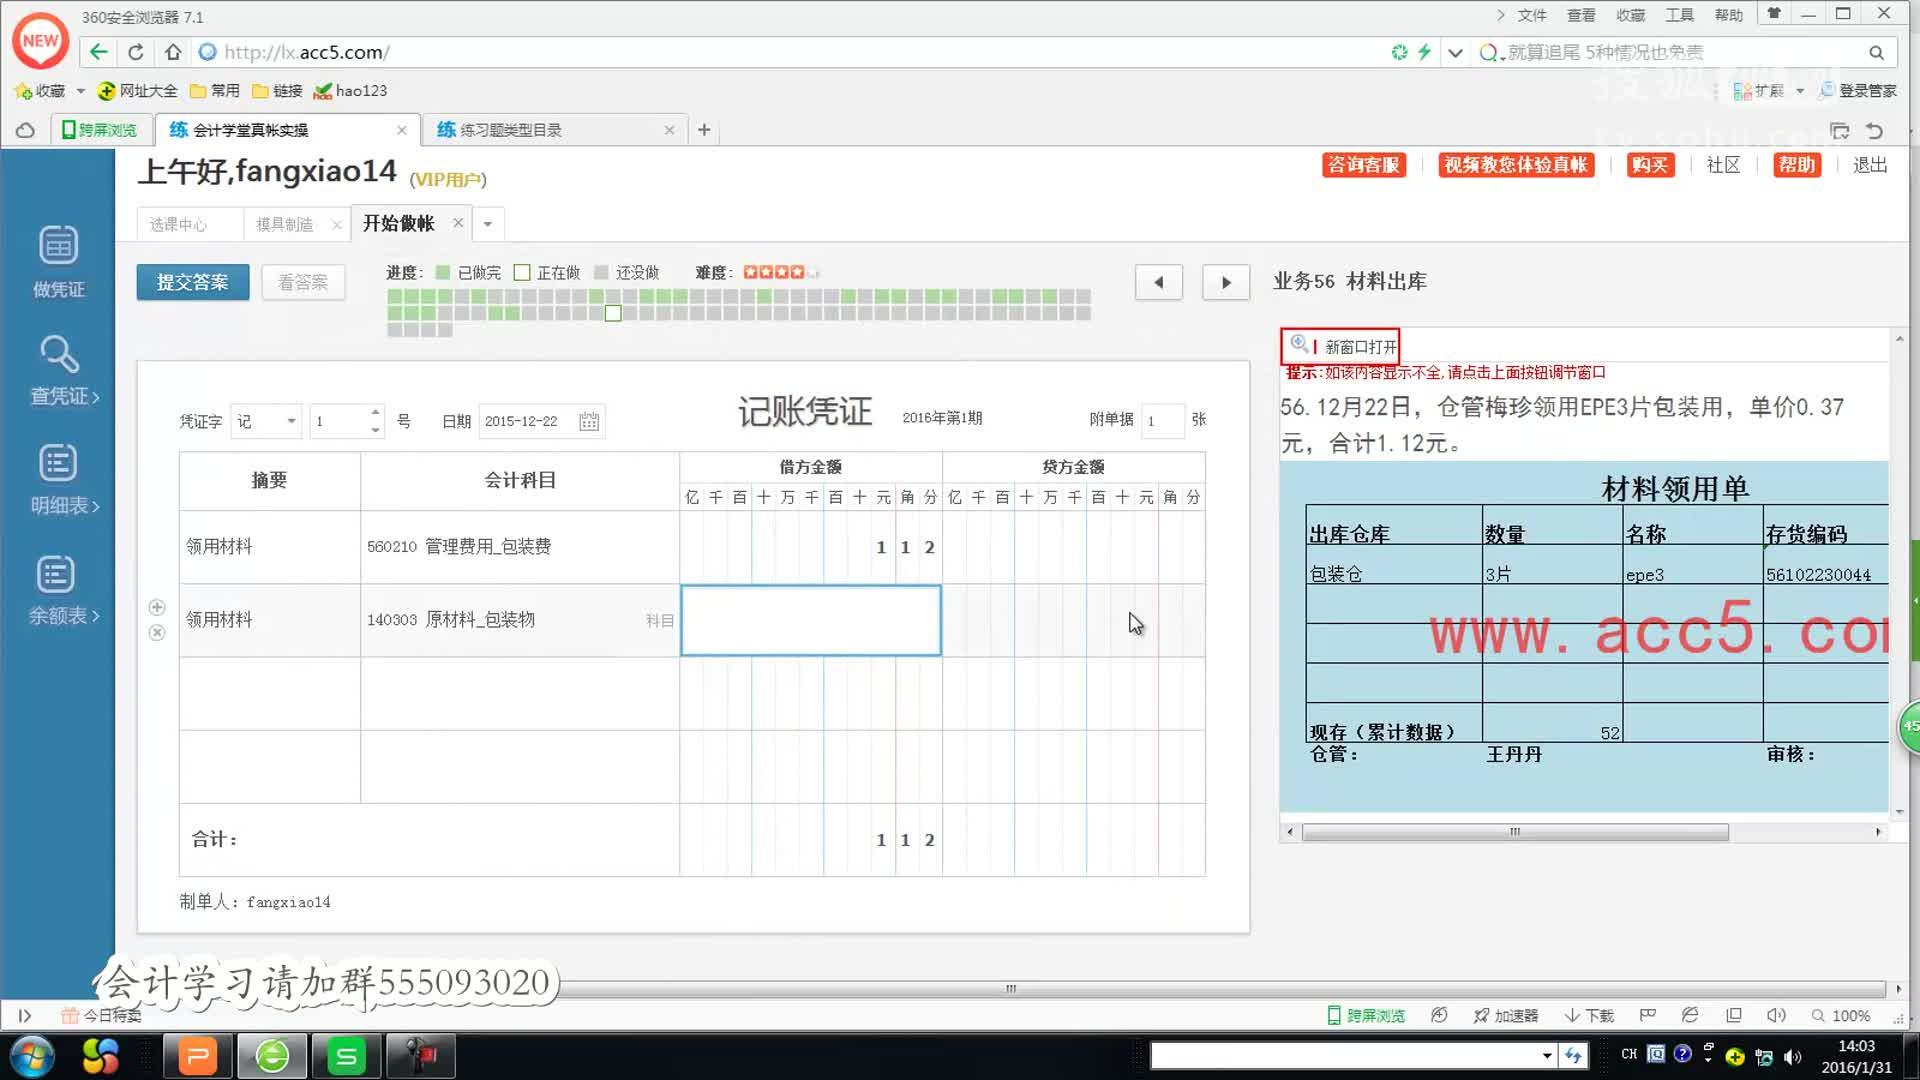
Task: Go to the next business item arrow
Action: (x=1225, y=283)
